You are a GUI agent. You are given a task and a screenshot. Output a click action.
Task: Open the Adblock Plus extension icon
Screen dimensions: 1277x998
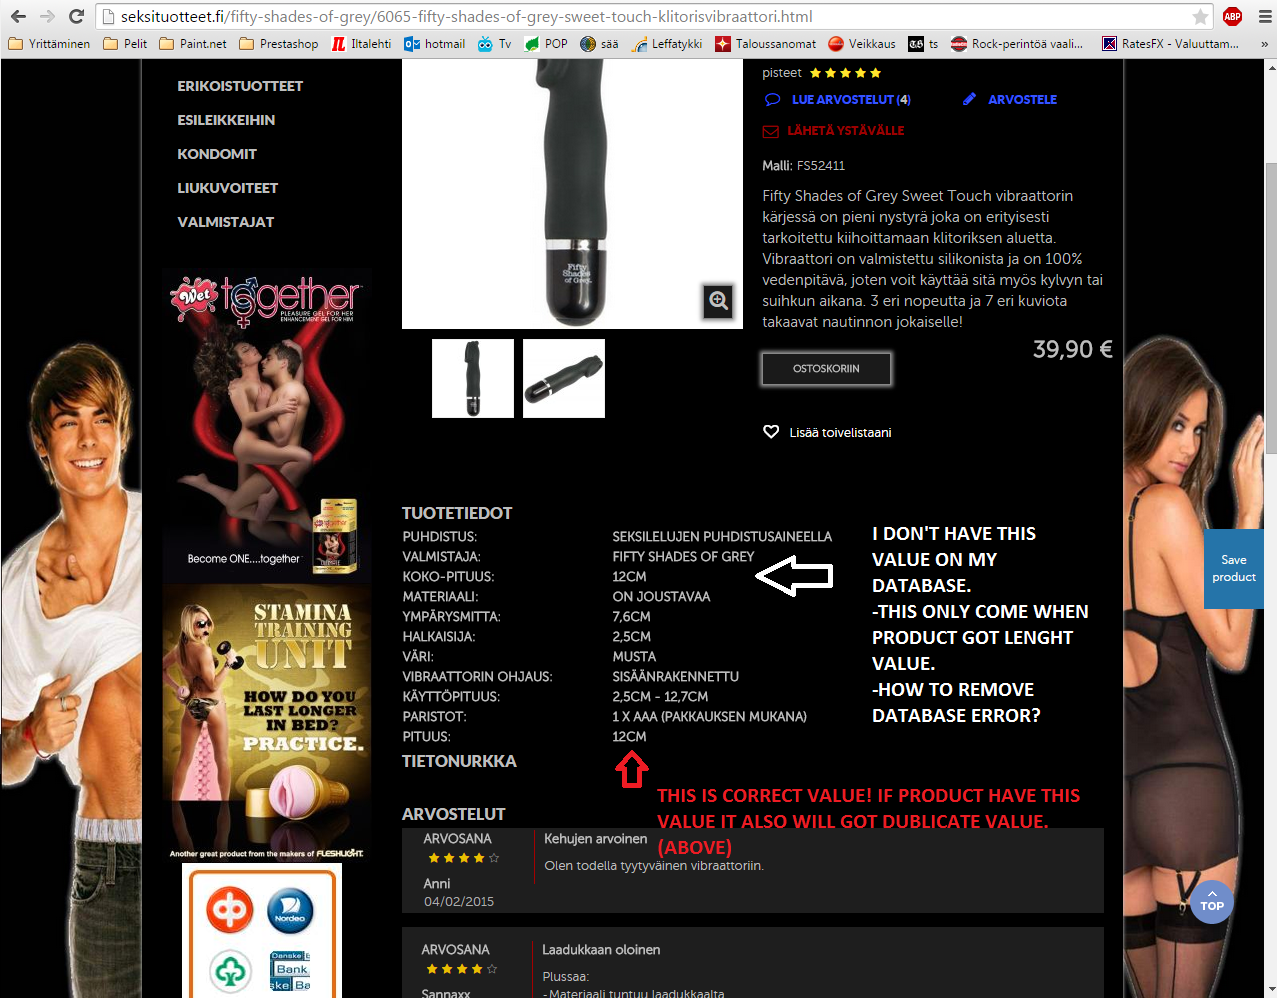coord(1233,16)
